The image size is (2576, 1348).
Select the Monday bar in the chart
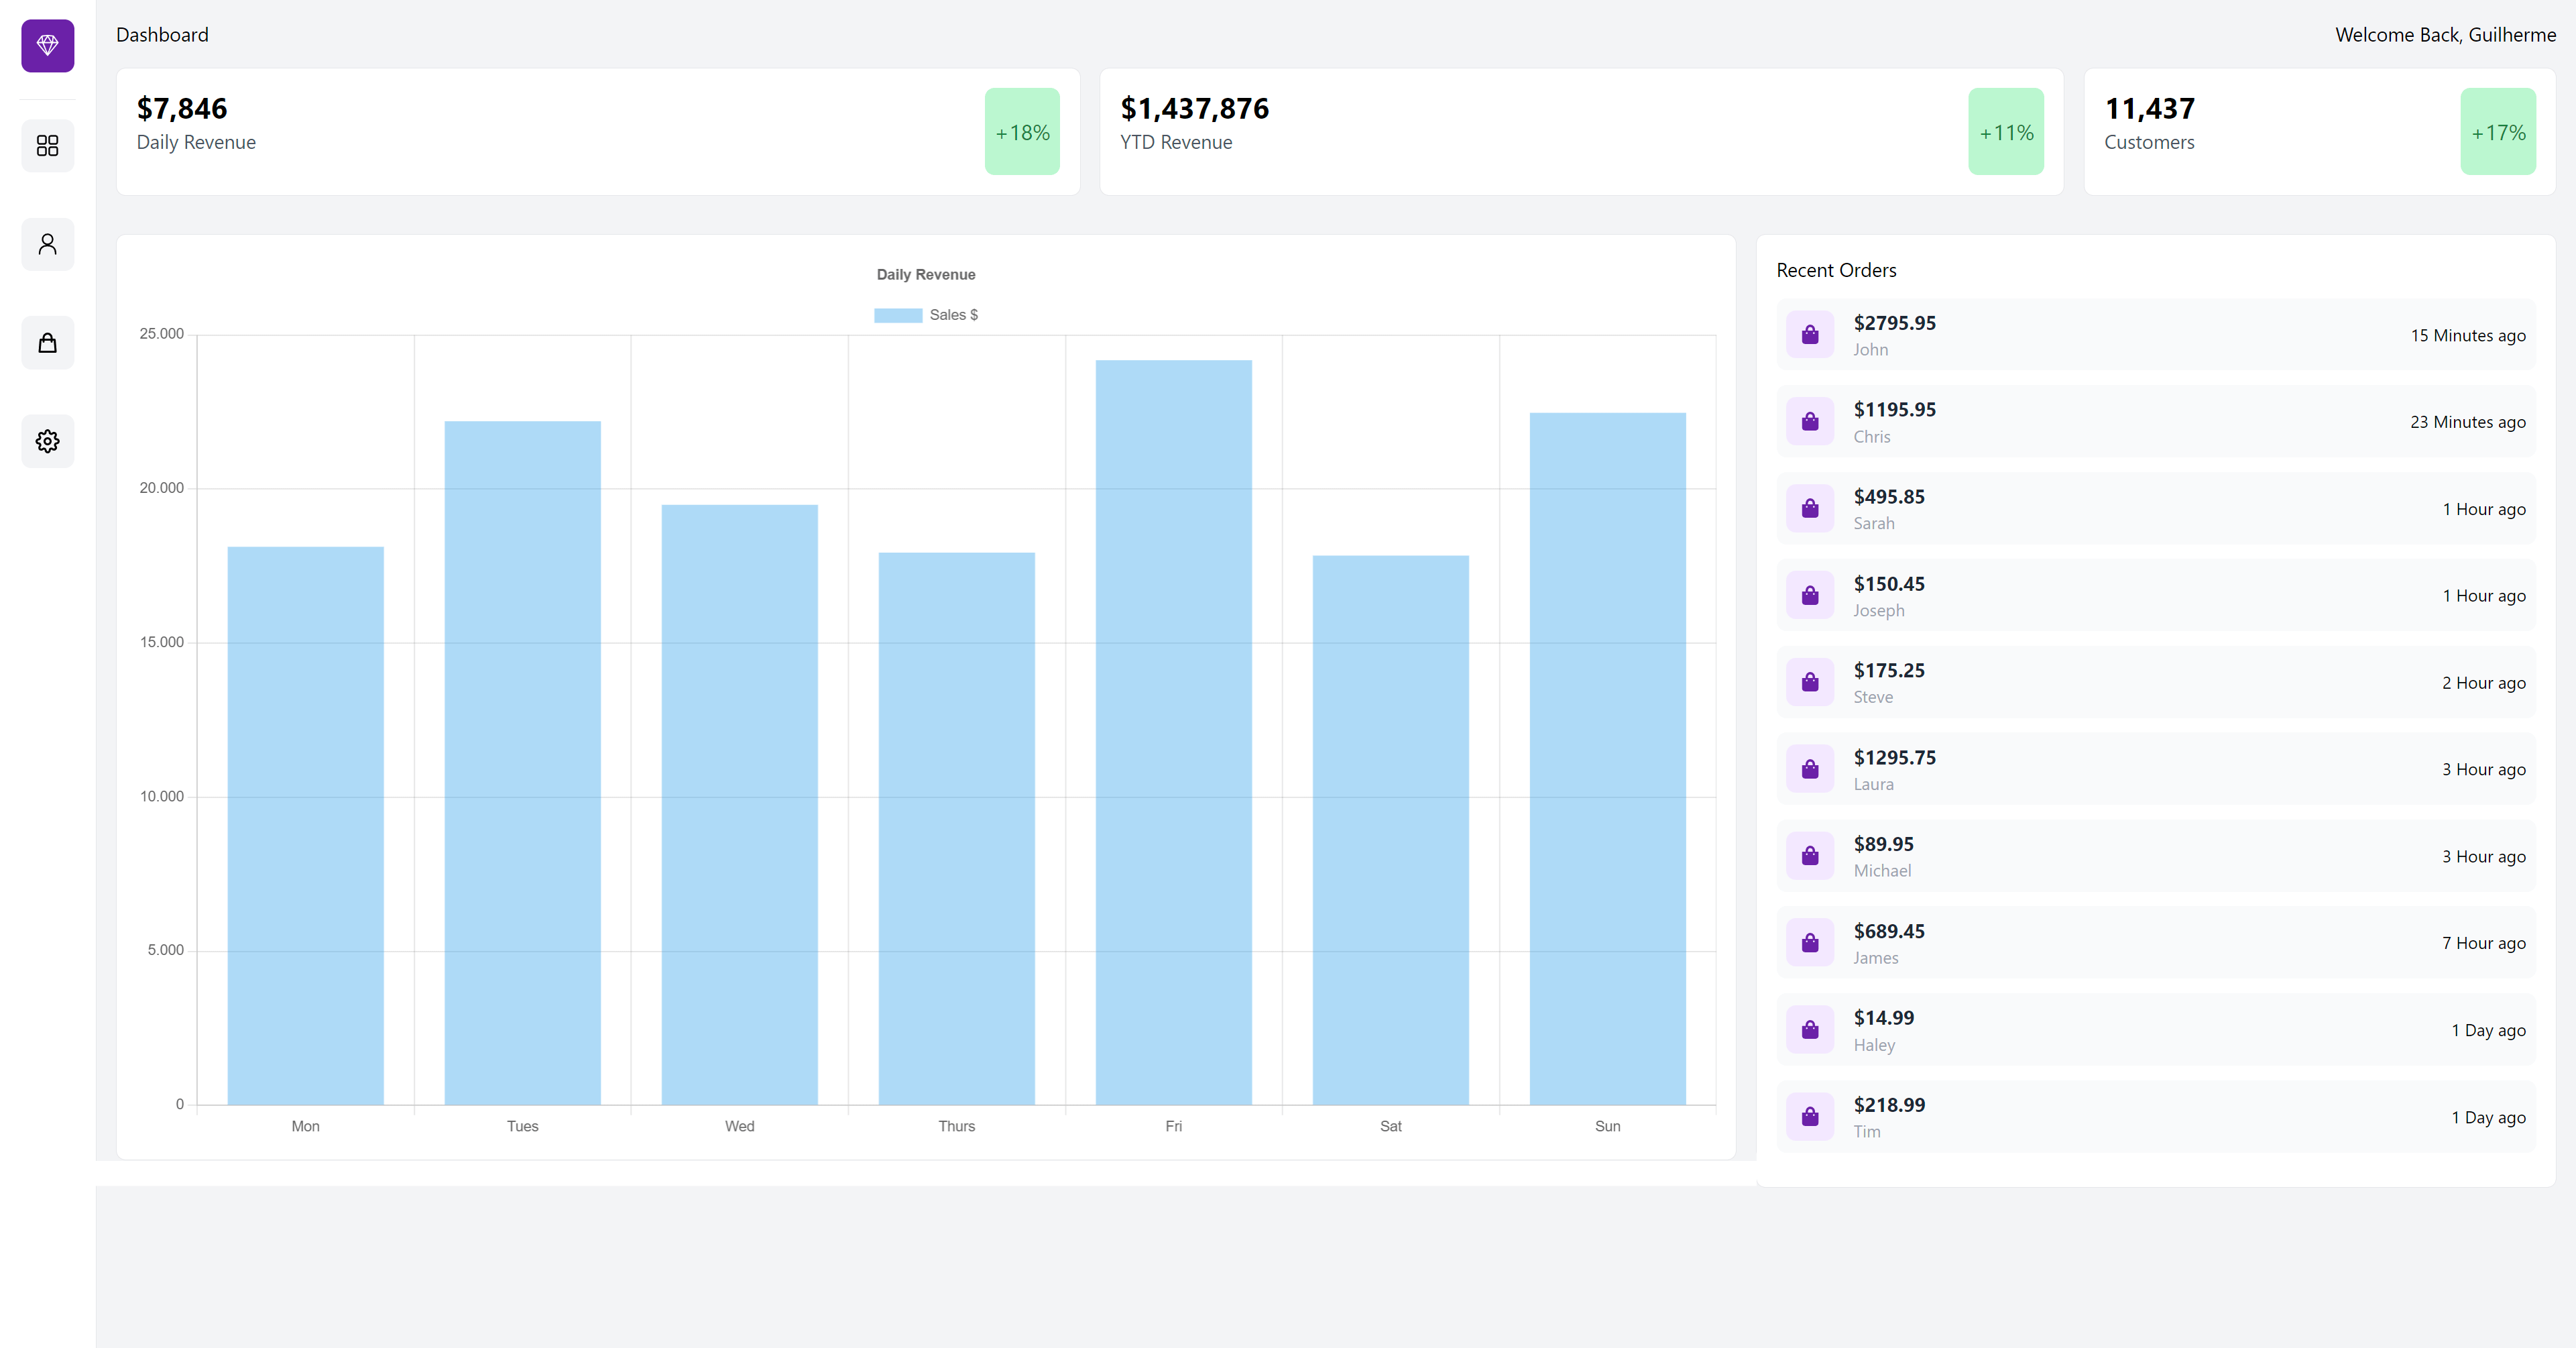305,825
